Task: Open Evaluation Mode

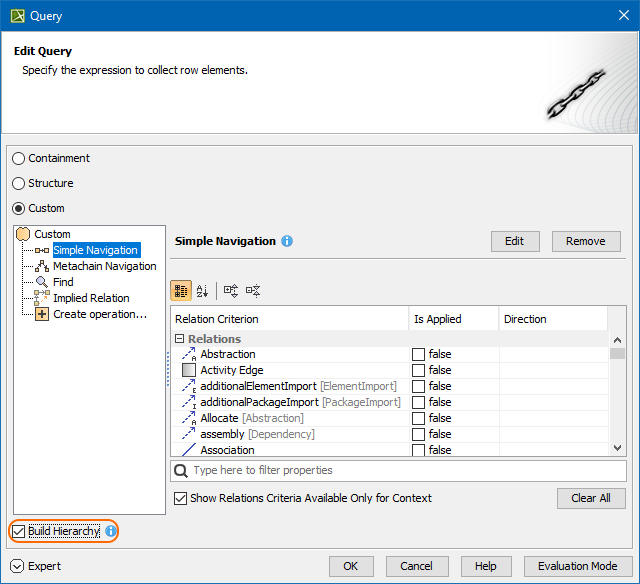Action: click(x=578, y=566)
